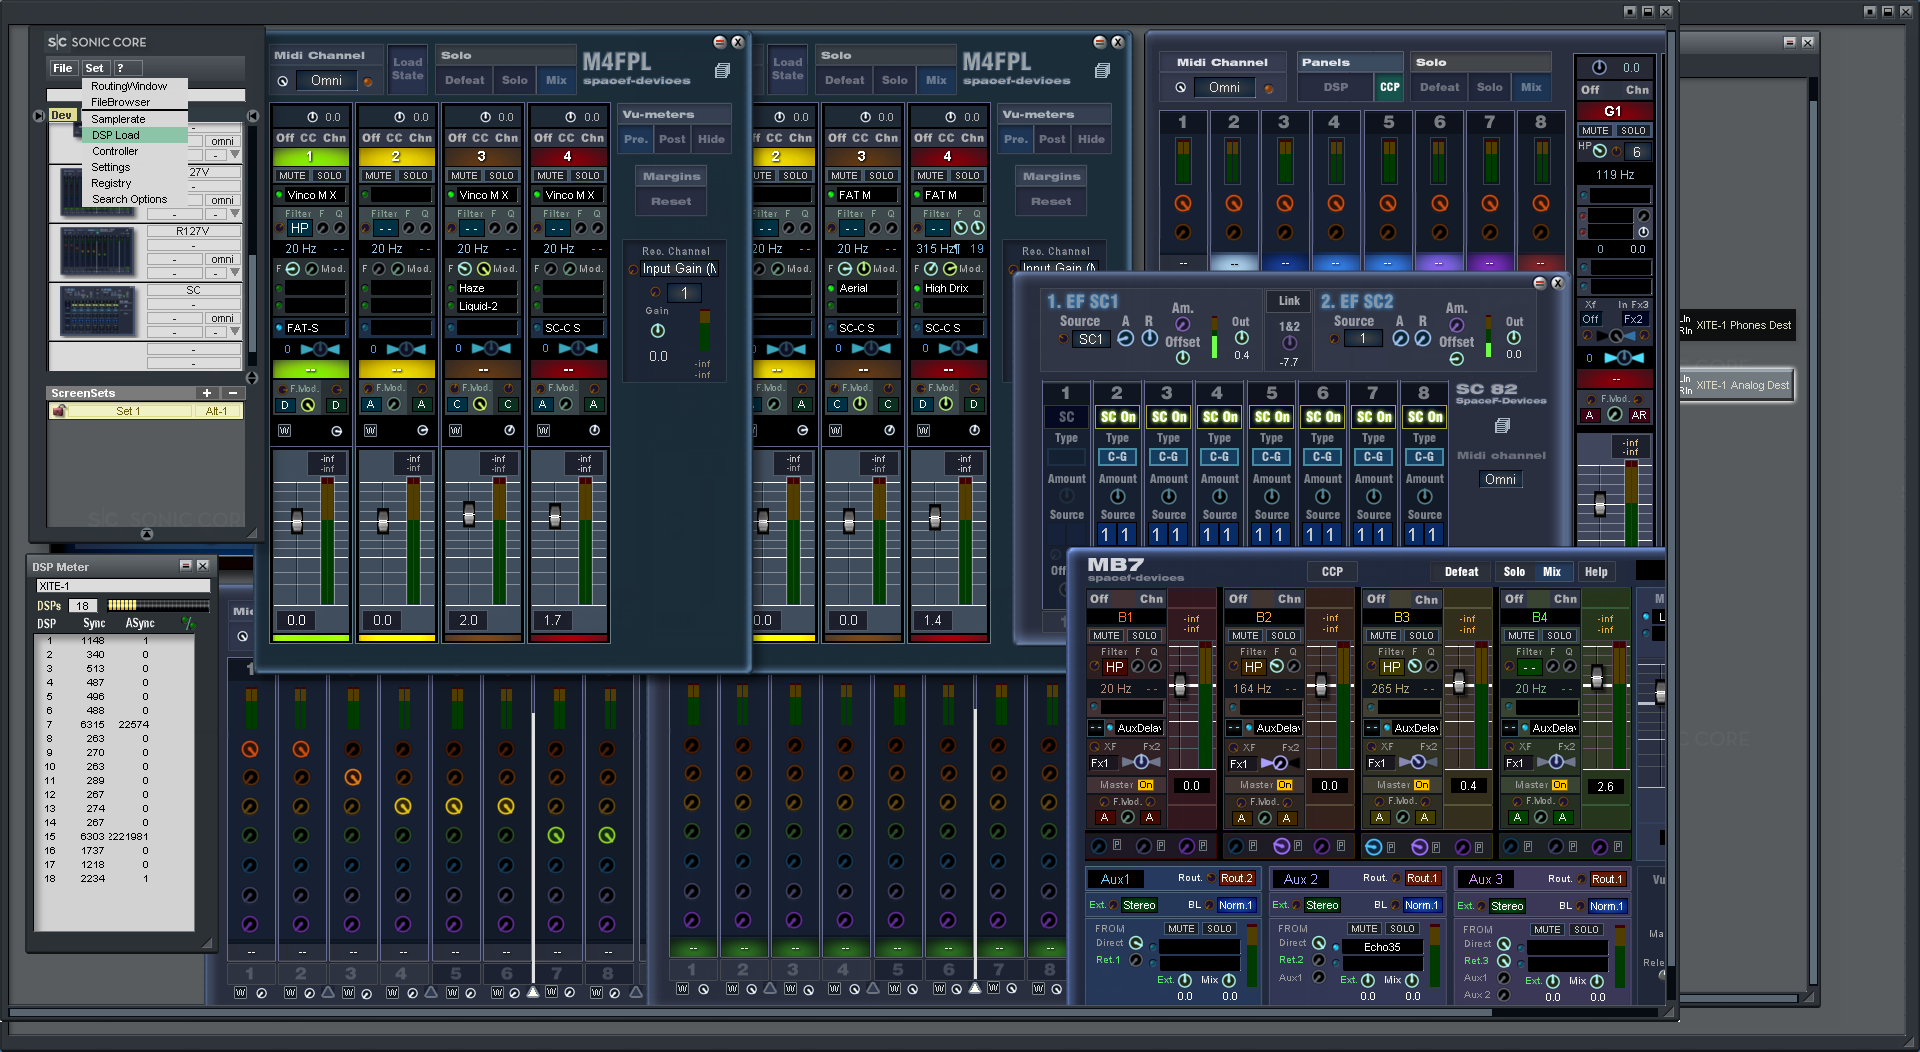Open the File menu in Sonic Core
This screenshot has height=1052, width=1920.
(x=63, y=68)
